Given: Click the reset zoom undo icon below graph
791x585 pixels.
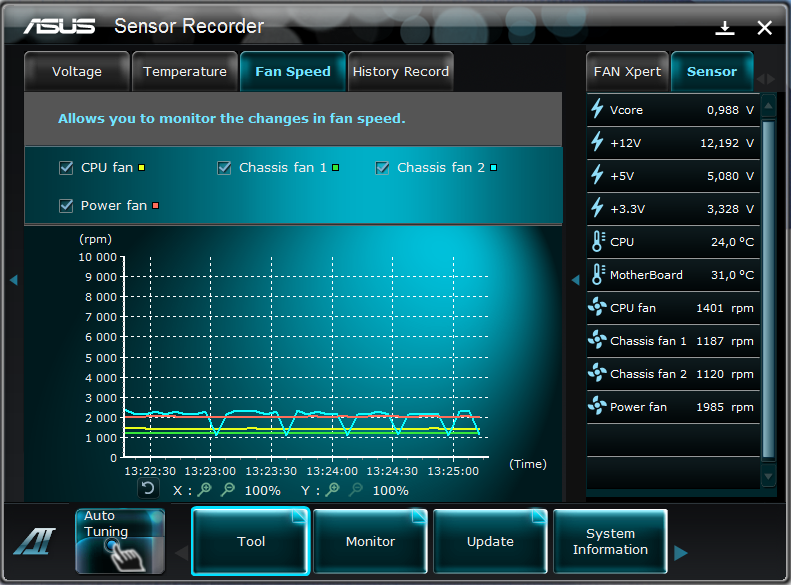Looking at the screenshot, I should point(148,488).
